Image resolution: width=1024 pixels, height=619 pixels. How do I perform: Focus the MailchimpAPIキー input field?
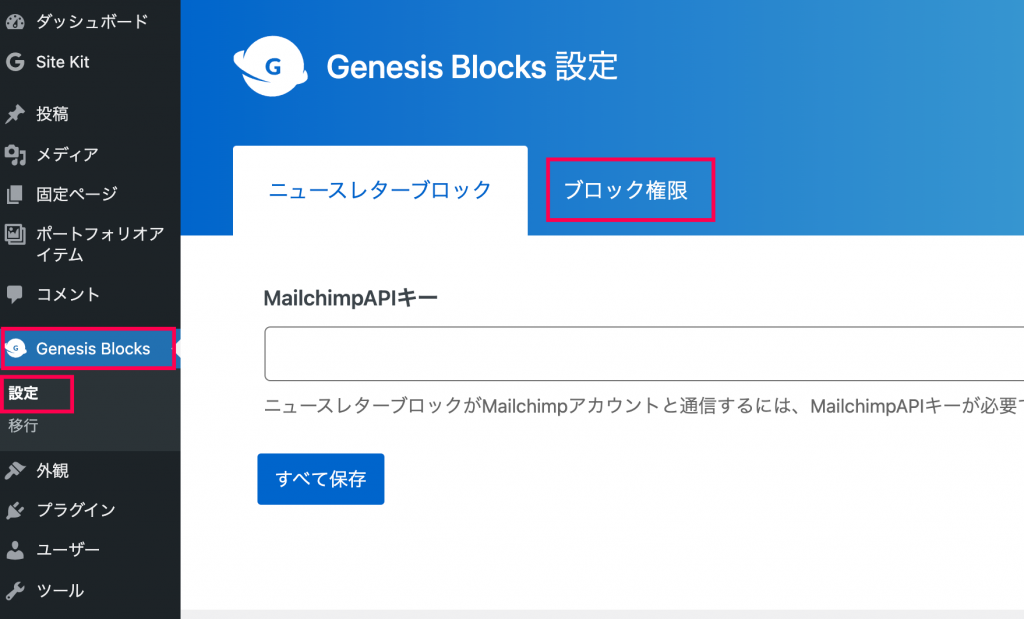tap(644, 353)
